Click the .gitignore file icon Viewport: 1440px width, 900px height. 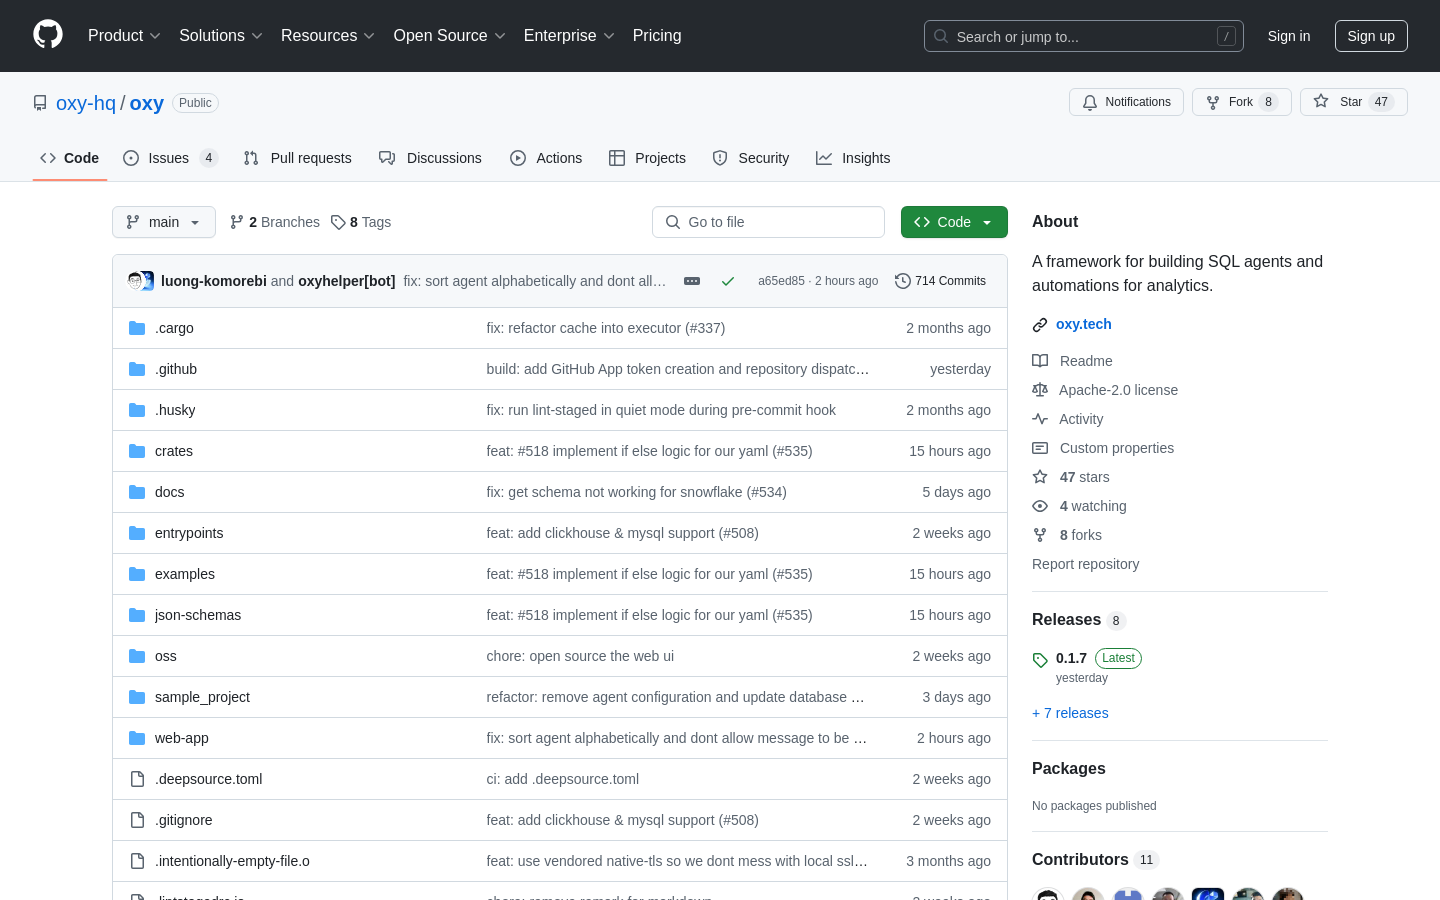[x=137, y=820]
